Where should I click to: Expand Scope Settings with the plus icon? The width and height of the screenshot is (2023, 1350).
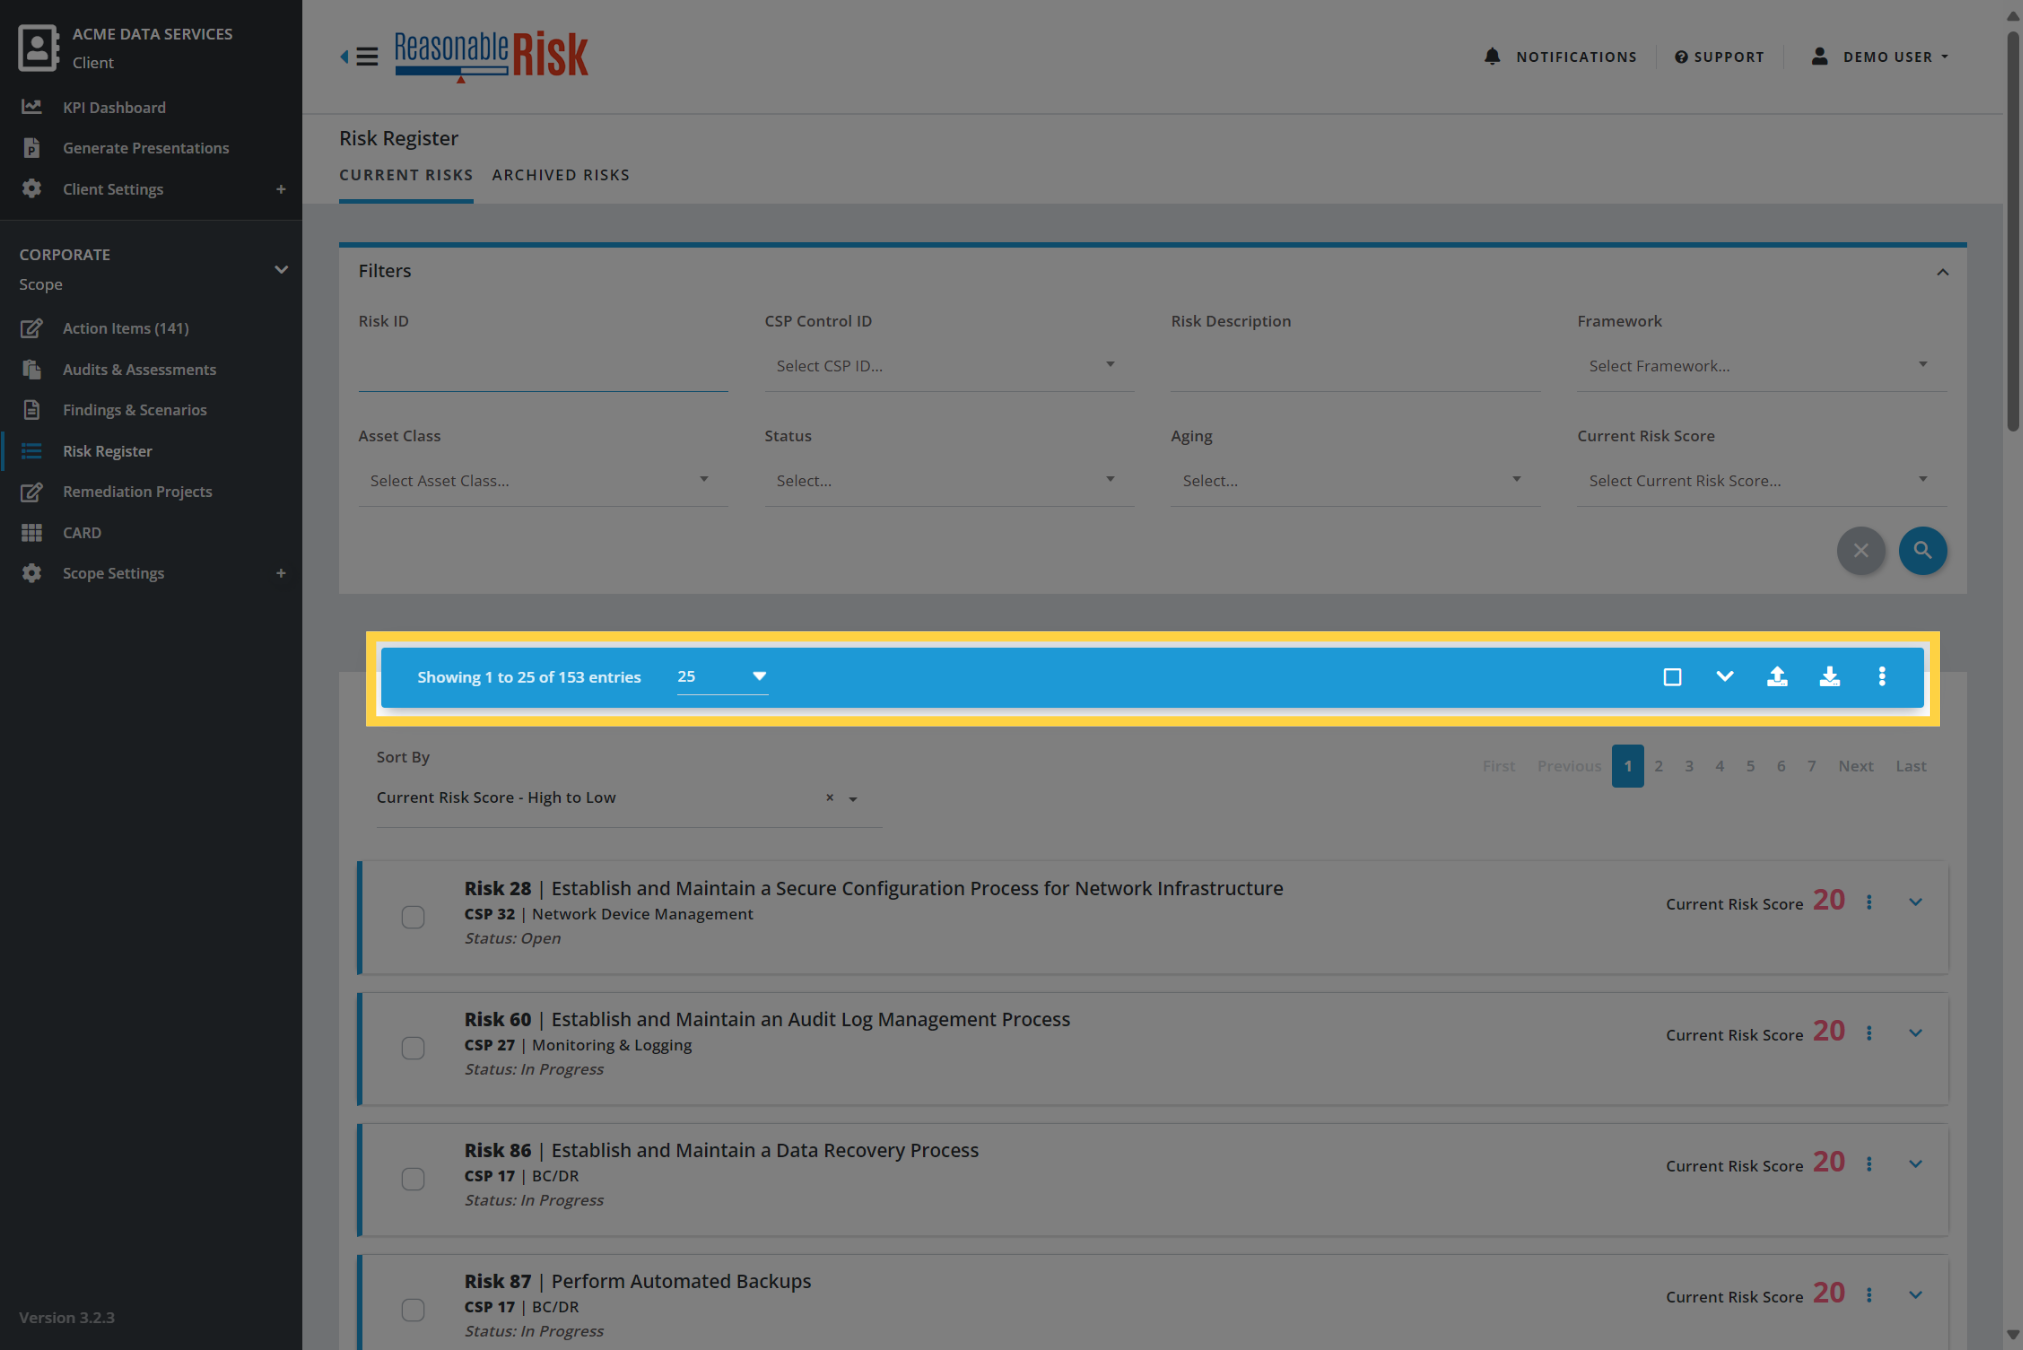coord(281,573)
